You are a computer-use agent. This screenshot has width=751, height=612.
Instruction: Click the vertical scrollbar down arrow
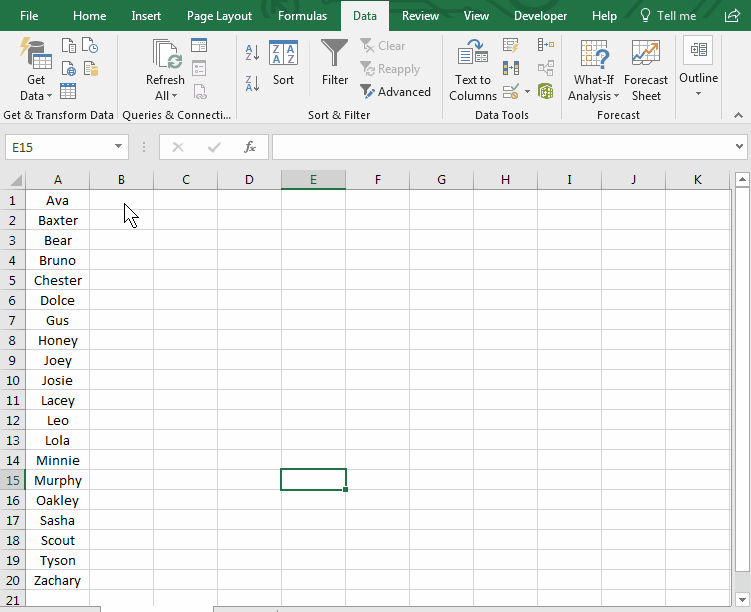(x=742, y=599)
